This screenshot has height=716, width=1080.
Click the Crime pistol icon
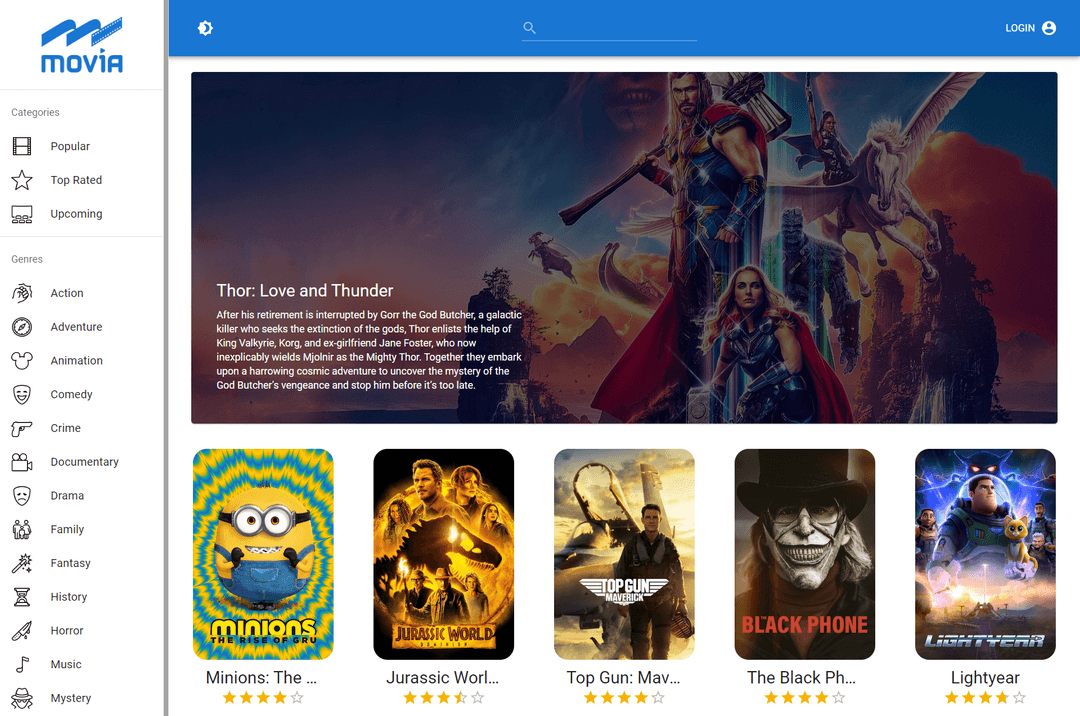click(x=22, y=428)
